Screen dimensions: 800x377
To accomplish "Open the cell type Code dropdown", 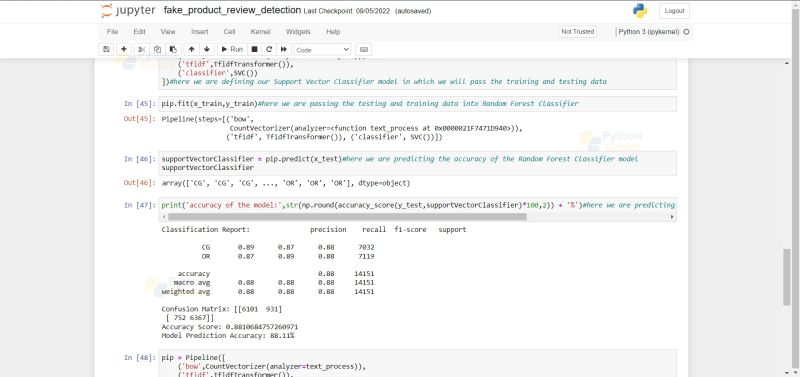I will (x=322, y=50).
